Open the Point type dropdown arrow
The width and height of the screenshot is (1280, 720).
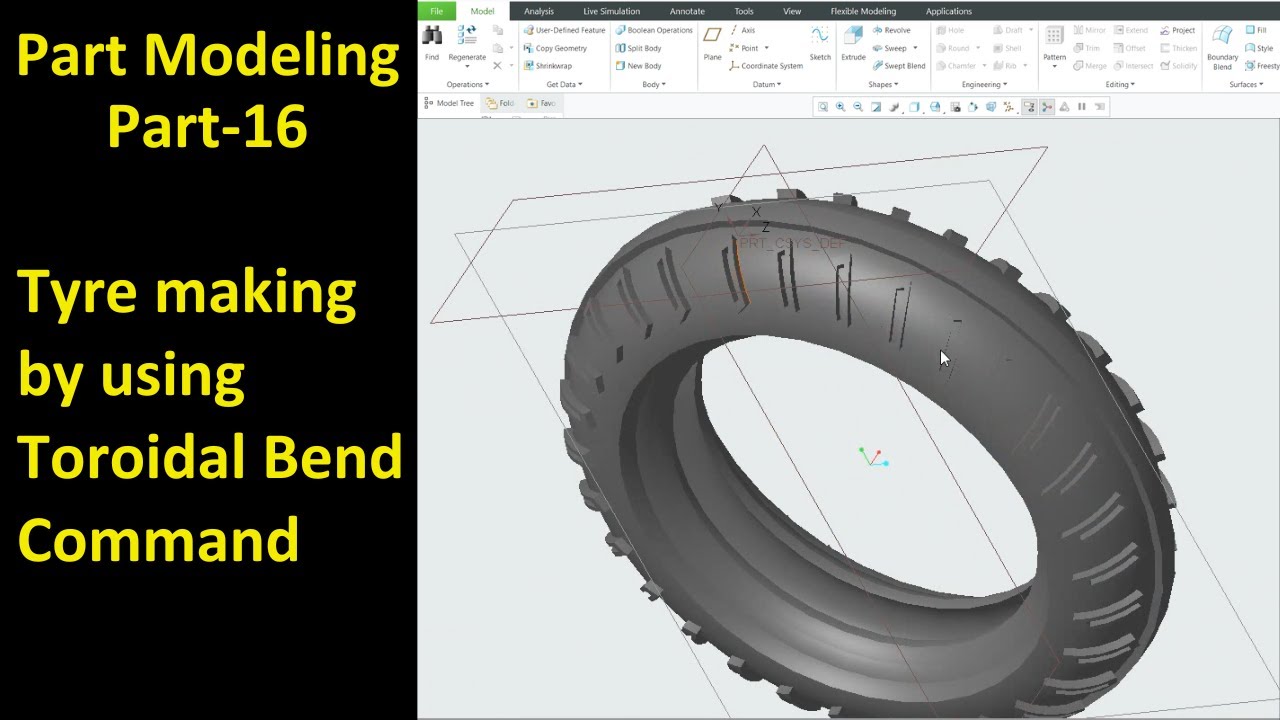tap(766, 48)
